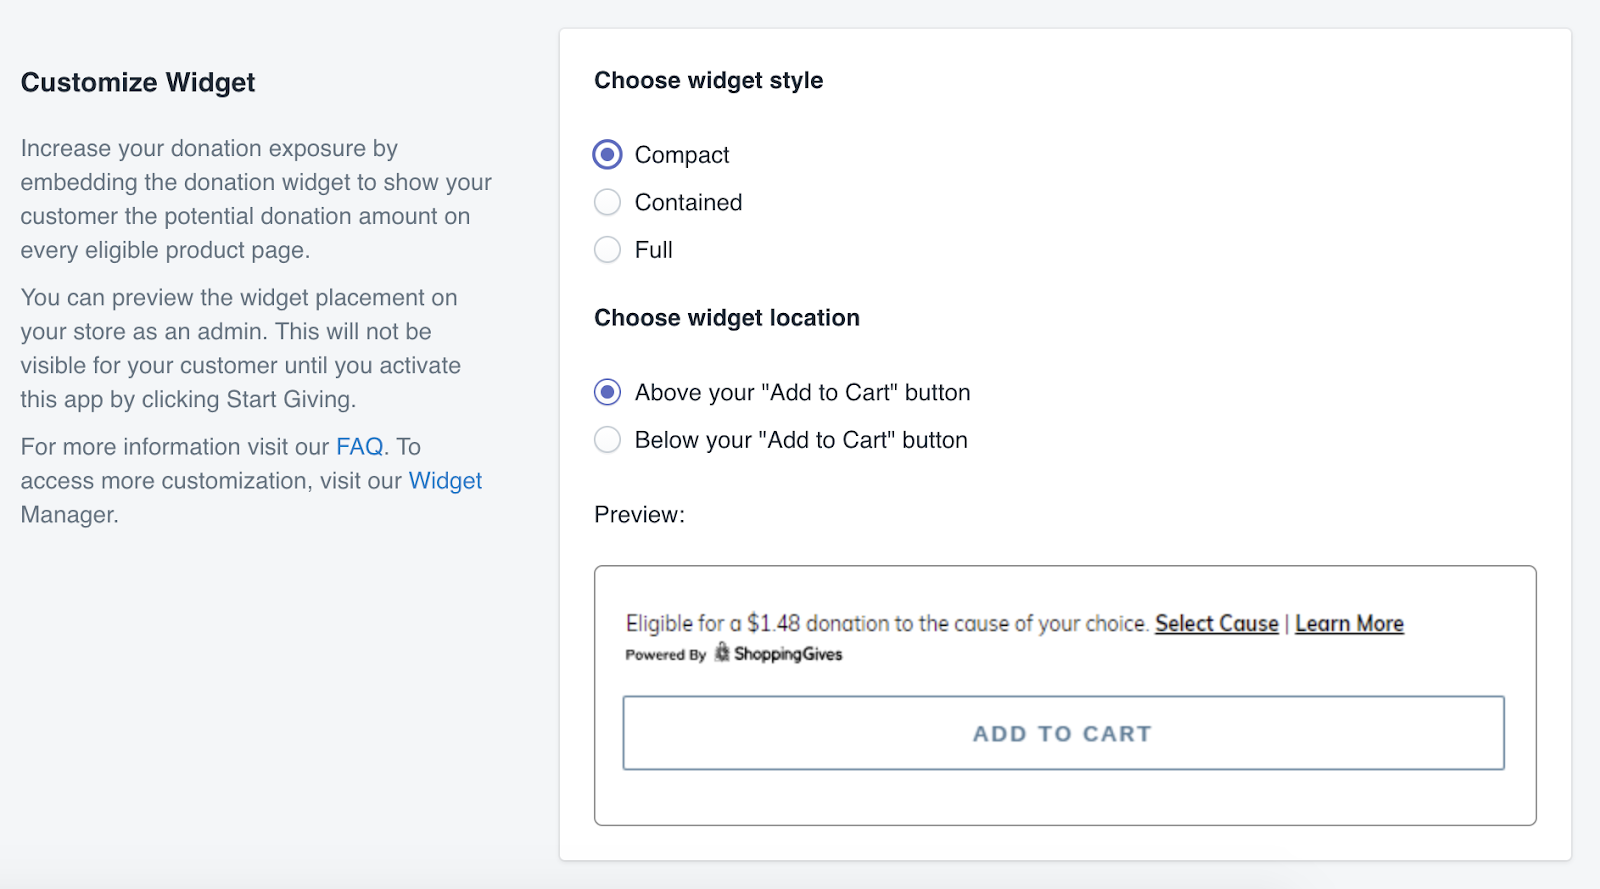Click the ShoppingGives brand name text

[788, 654]
